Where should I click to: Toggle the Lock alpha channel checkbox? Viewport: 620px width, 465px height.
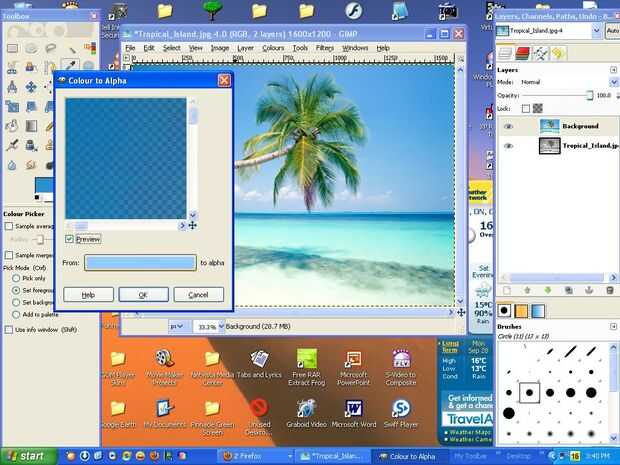coord(525,108)
